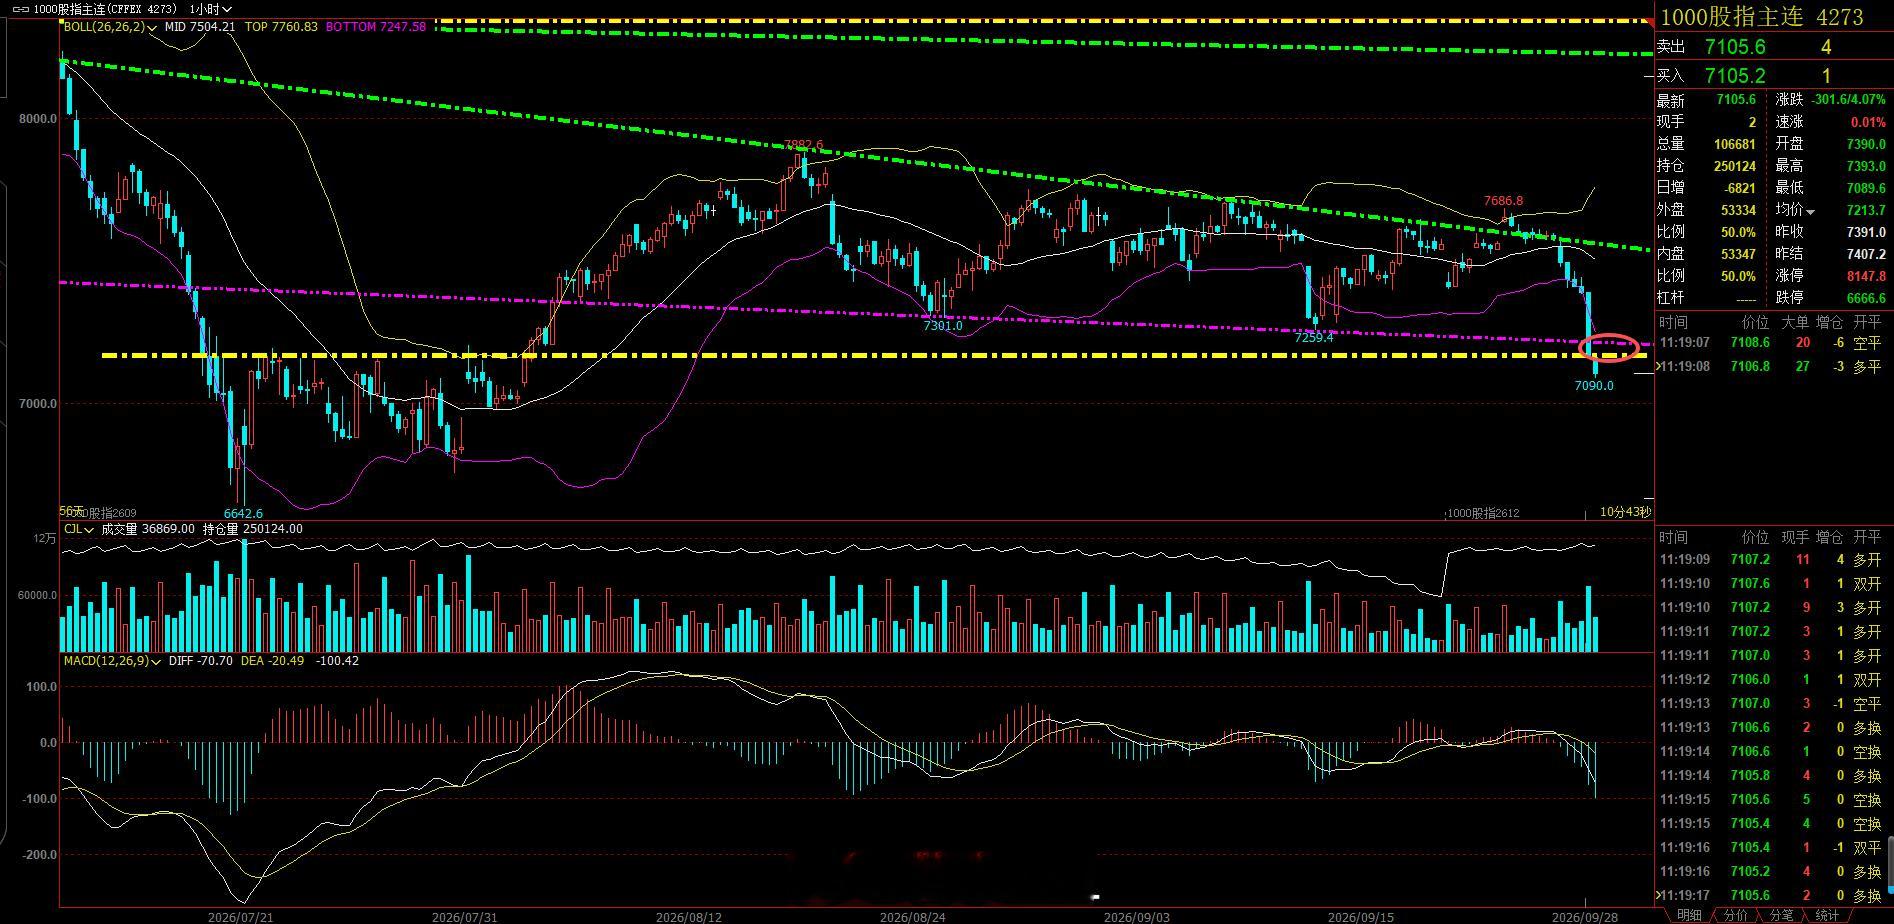Click the link chain icon before 1000股指主连
The width and height of the screenshot is (1894, 924).
pos(19,9)
